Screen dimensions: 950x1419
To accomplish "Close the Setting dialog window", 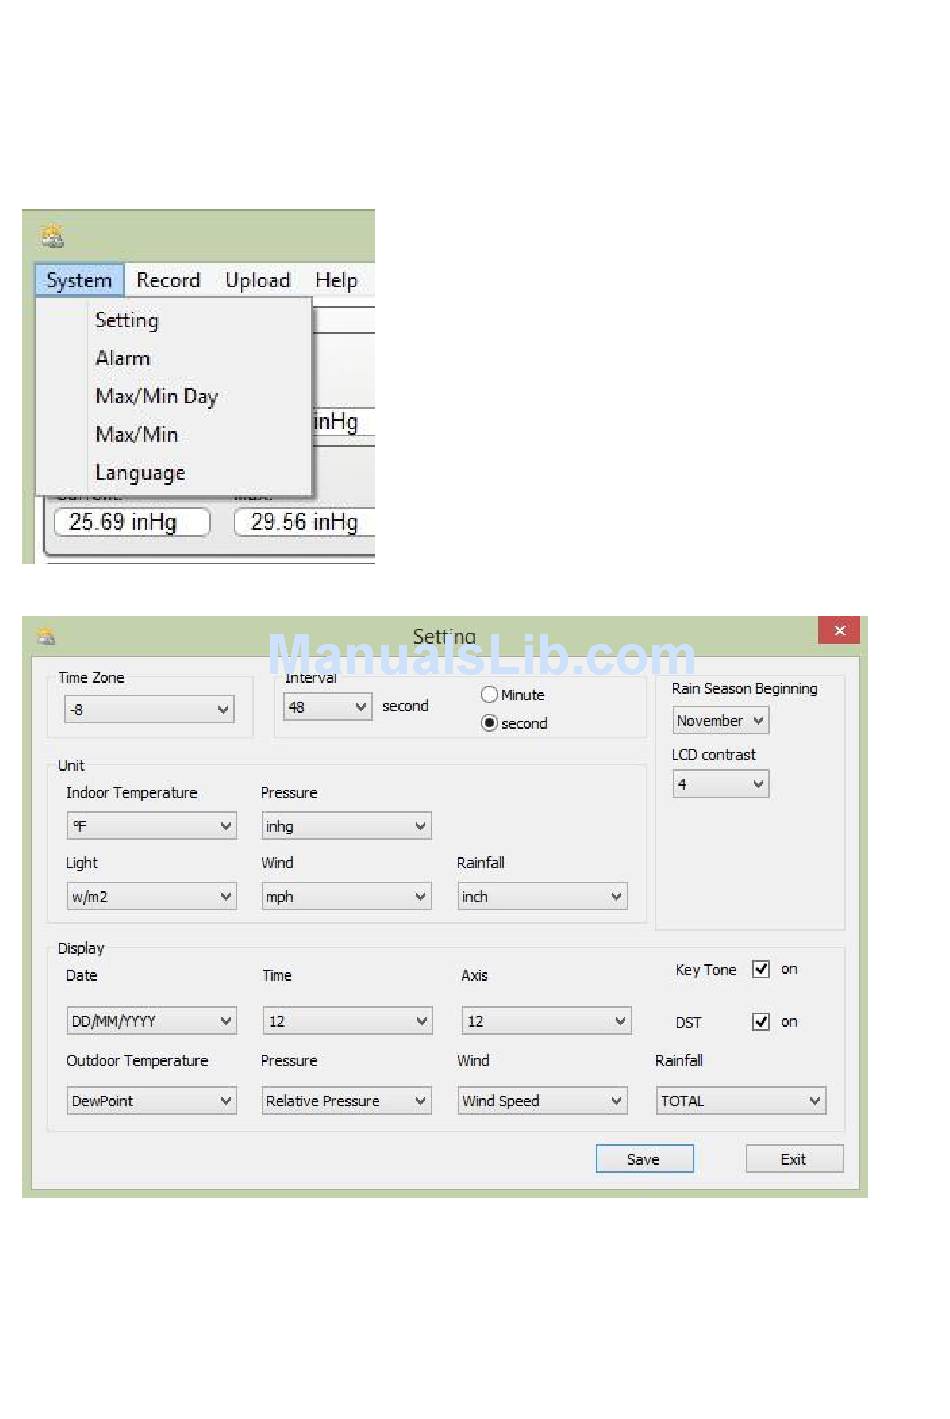I will tap(839, 630).
